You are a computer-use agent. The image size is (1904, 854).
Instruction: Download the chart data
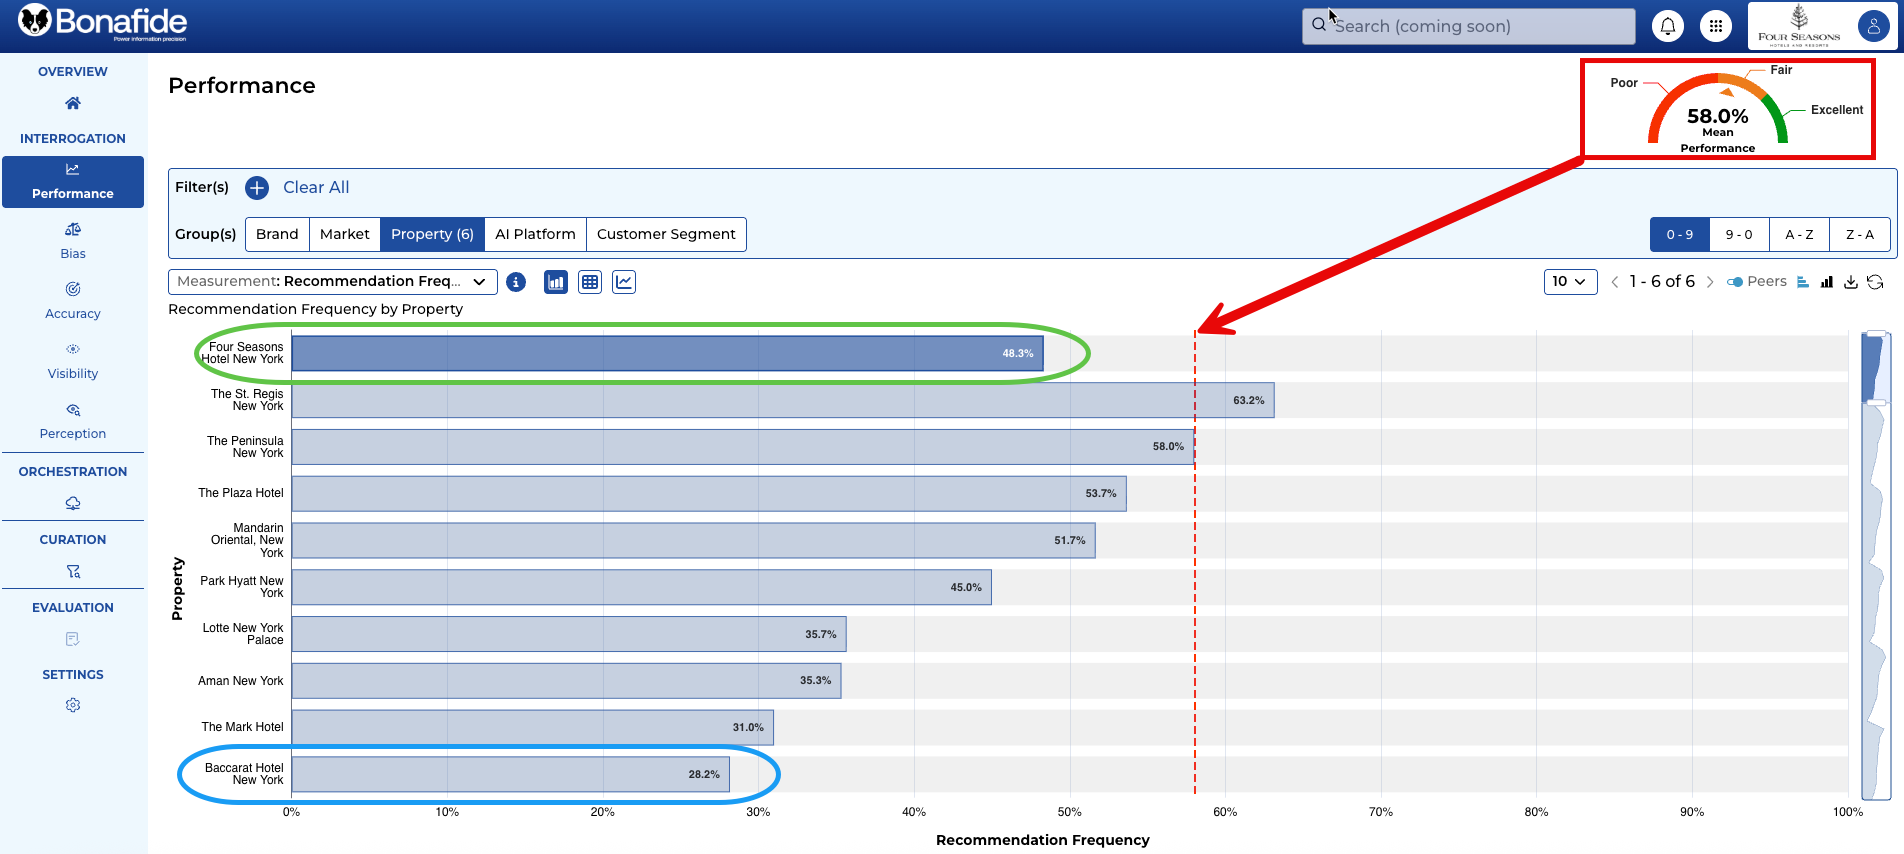[1851, 282]
